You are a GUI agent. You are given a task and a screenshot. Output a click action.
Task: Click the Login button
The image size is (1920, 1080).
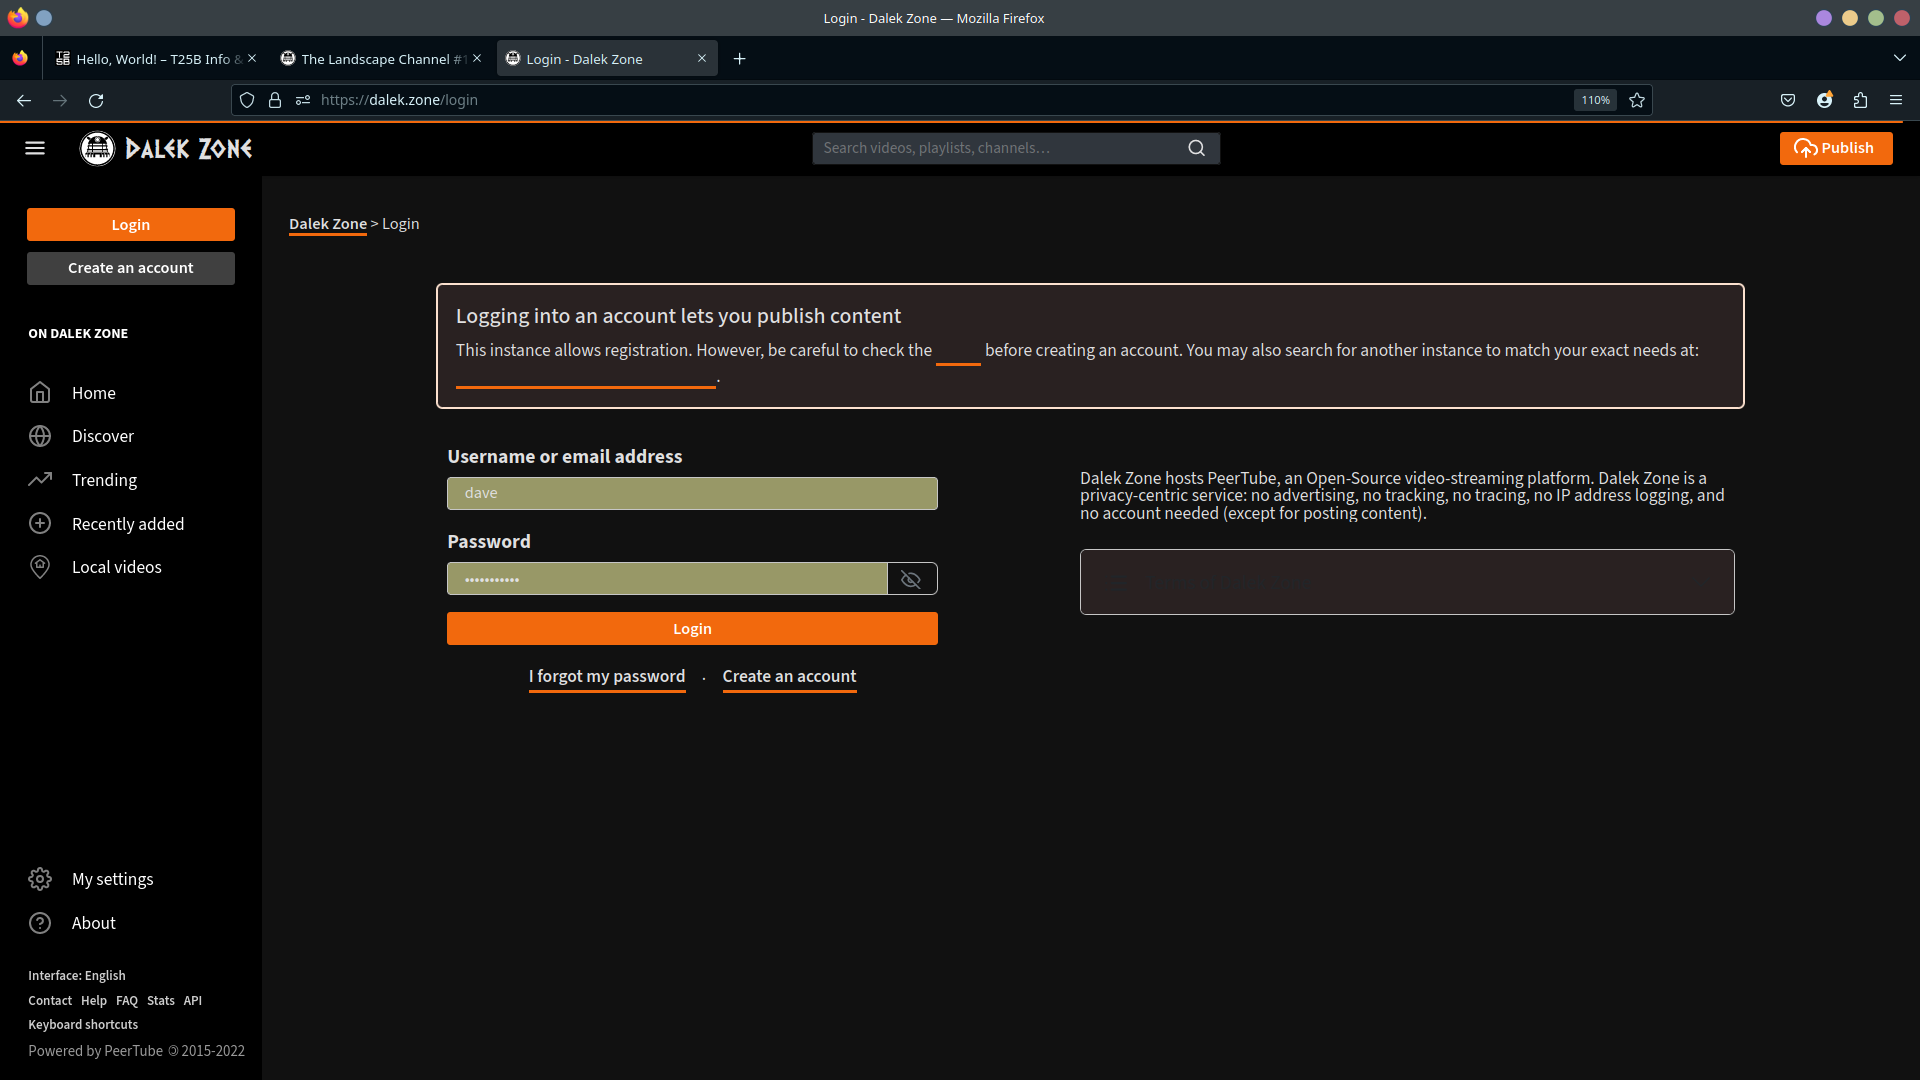692,628
